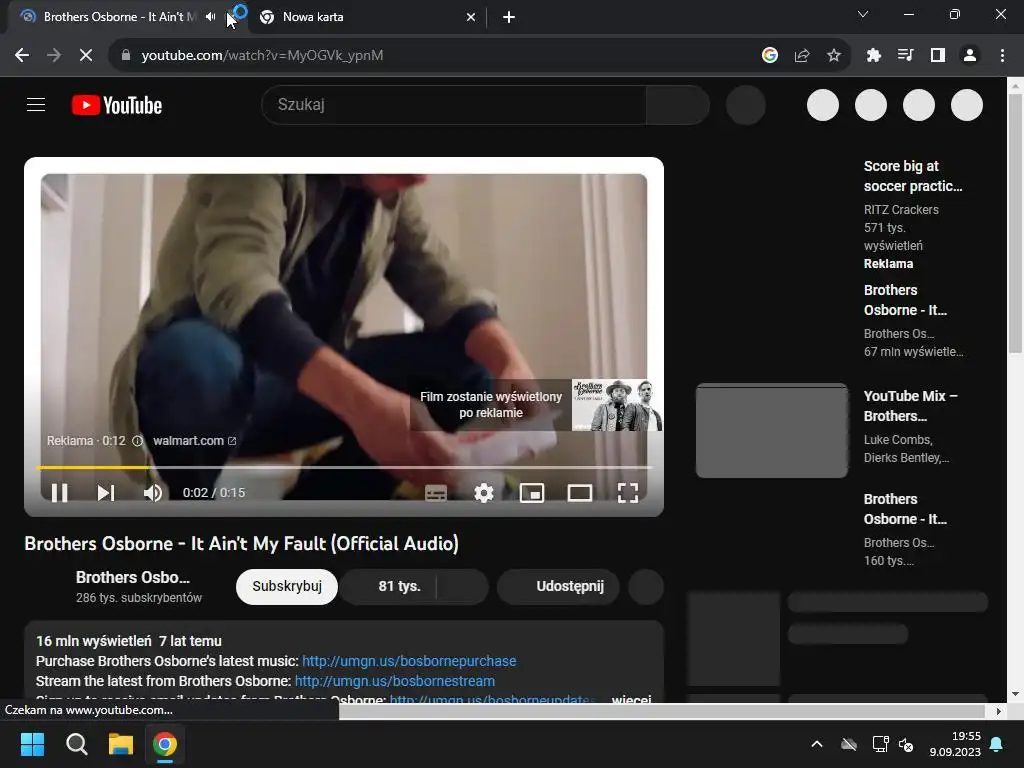1024x768 pixels.
Task: Show ad info via the info icon
Action: point(137,441)
